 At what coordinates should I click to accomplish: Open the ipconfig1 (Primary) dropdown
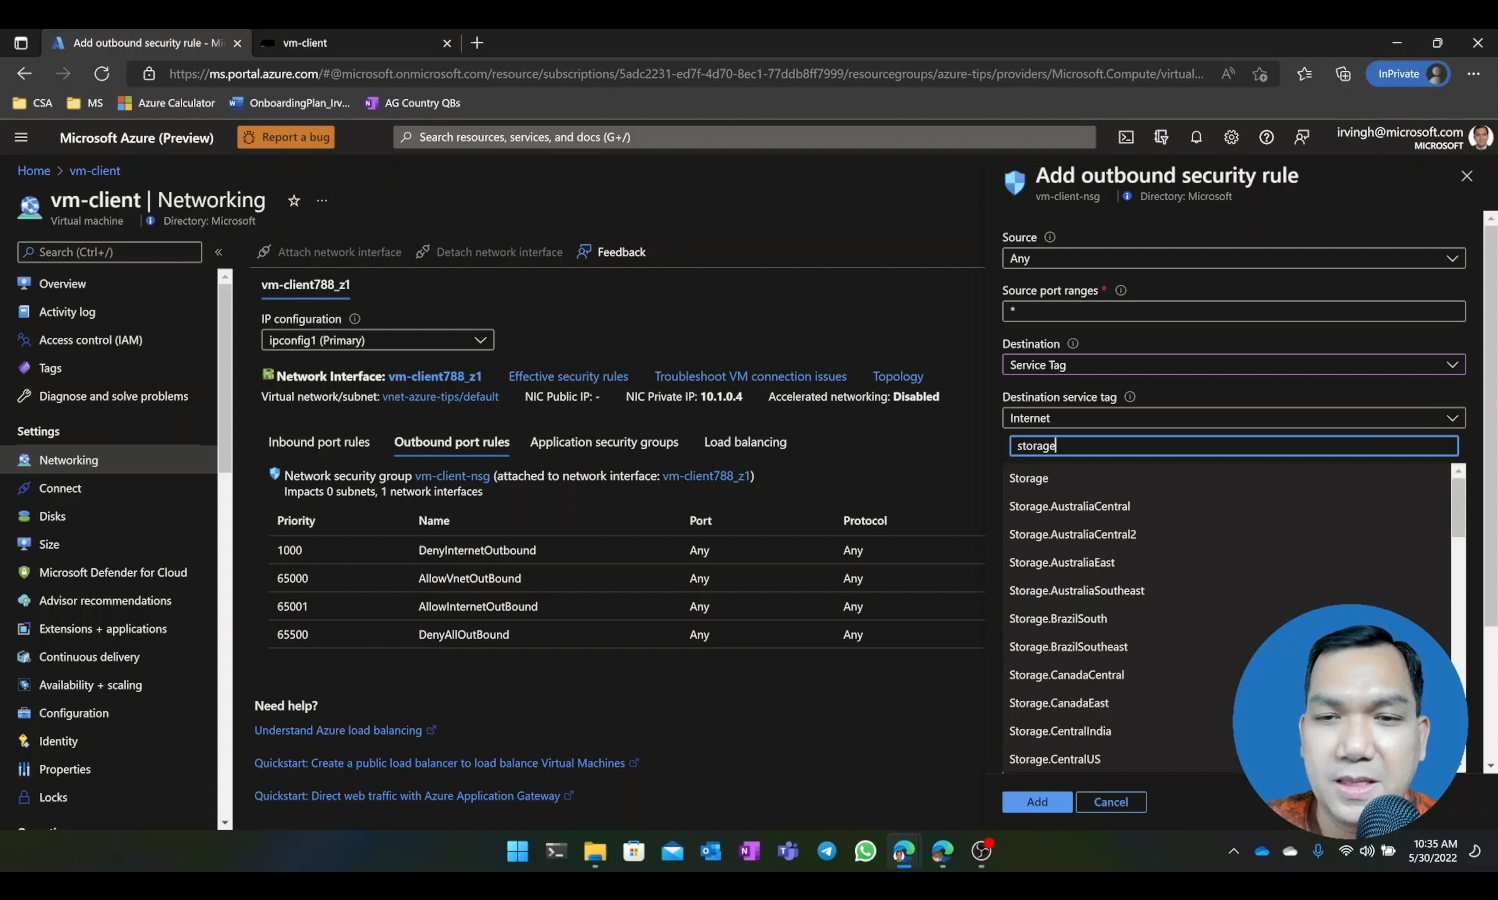click(377, 340)
